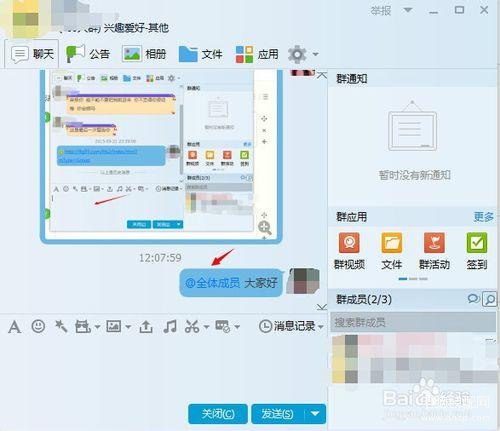The width and height of the screenshot is (500, 431).
Task: Switch to the 公告 tab
Action: point(88,54)
